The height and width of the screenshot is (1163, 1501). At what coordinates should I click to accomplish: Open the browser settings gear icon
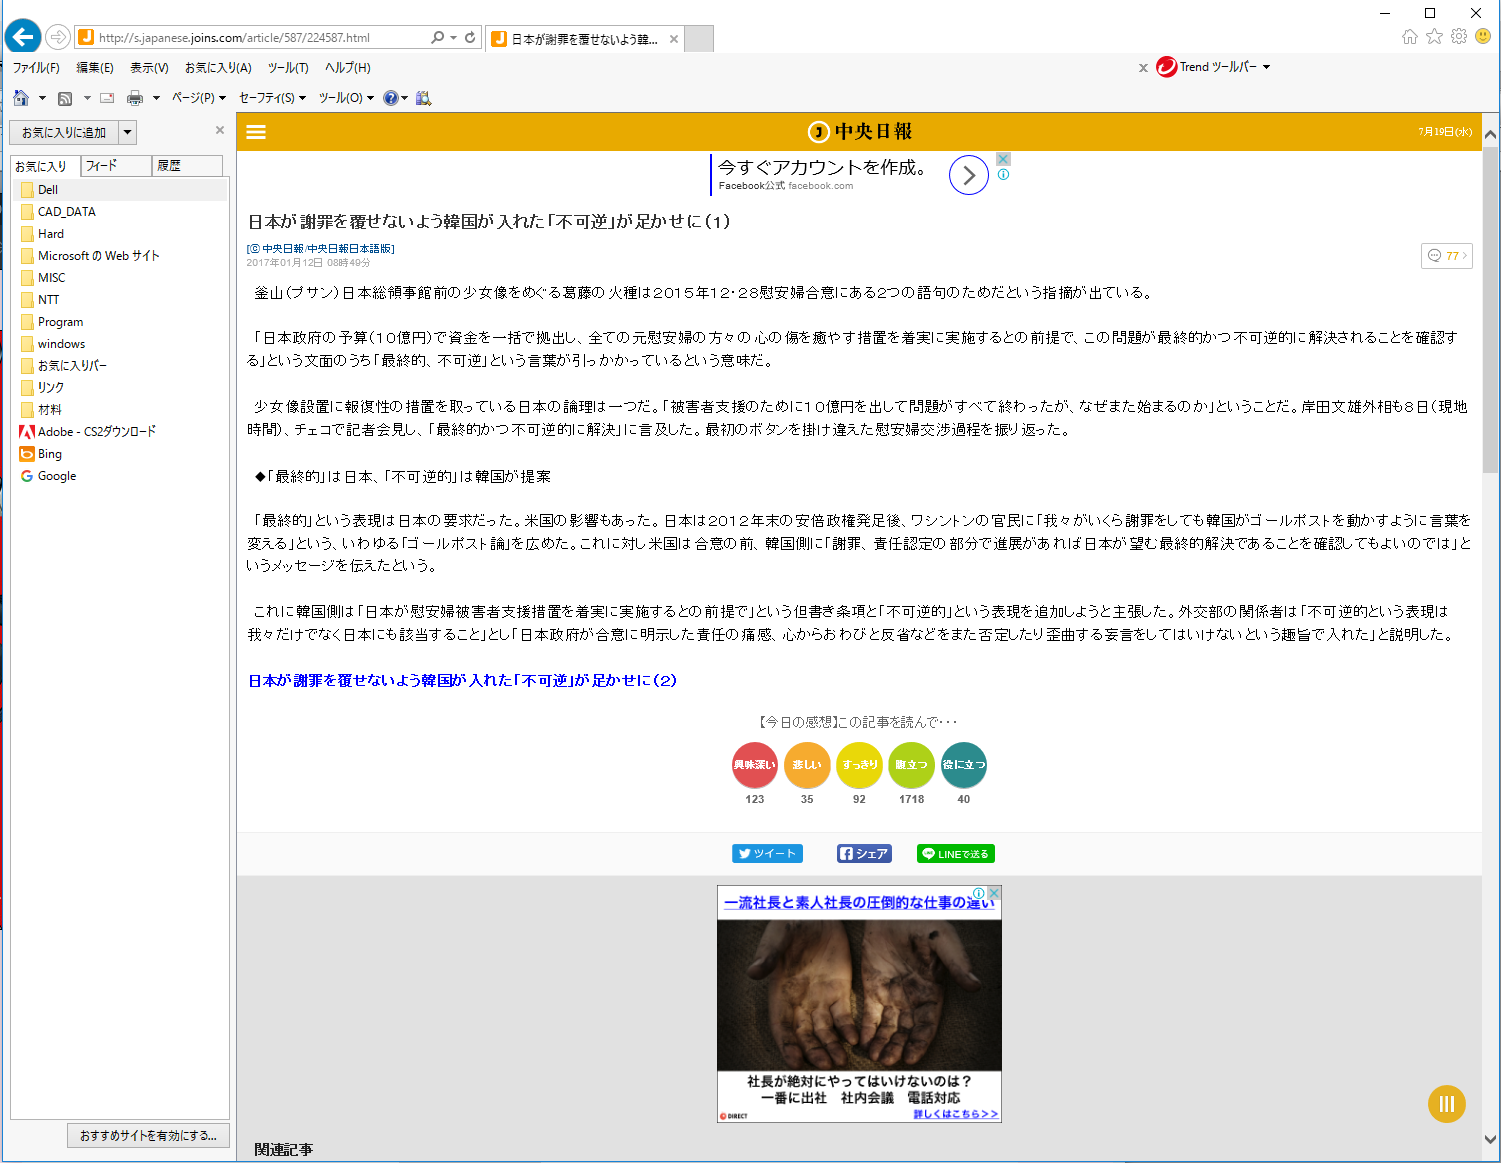pos(1459,36)
